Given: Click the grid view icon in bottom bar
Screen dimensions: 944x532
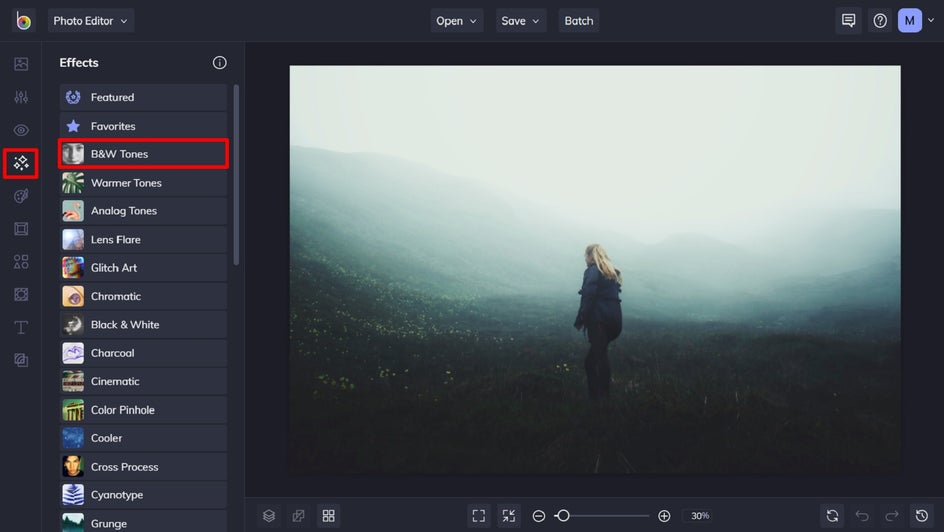Looking at the screenshot, I should click(329, 516).
